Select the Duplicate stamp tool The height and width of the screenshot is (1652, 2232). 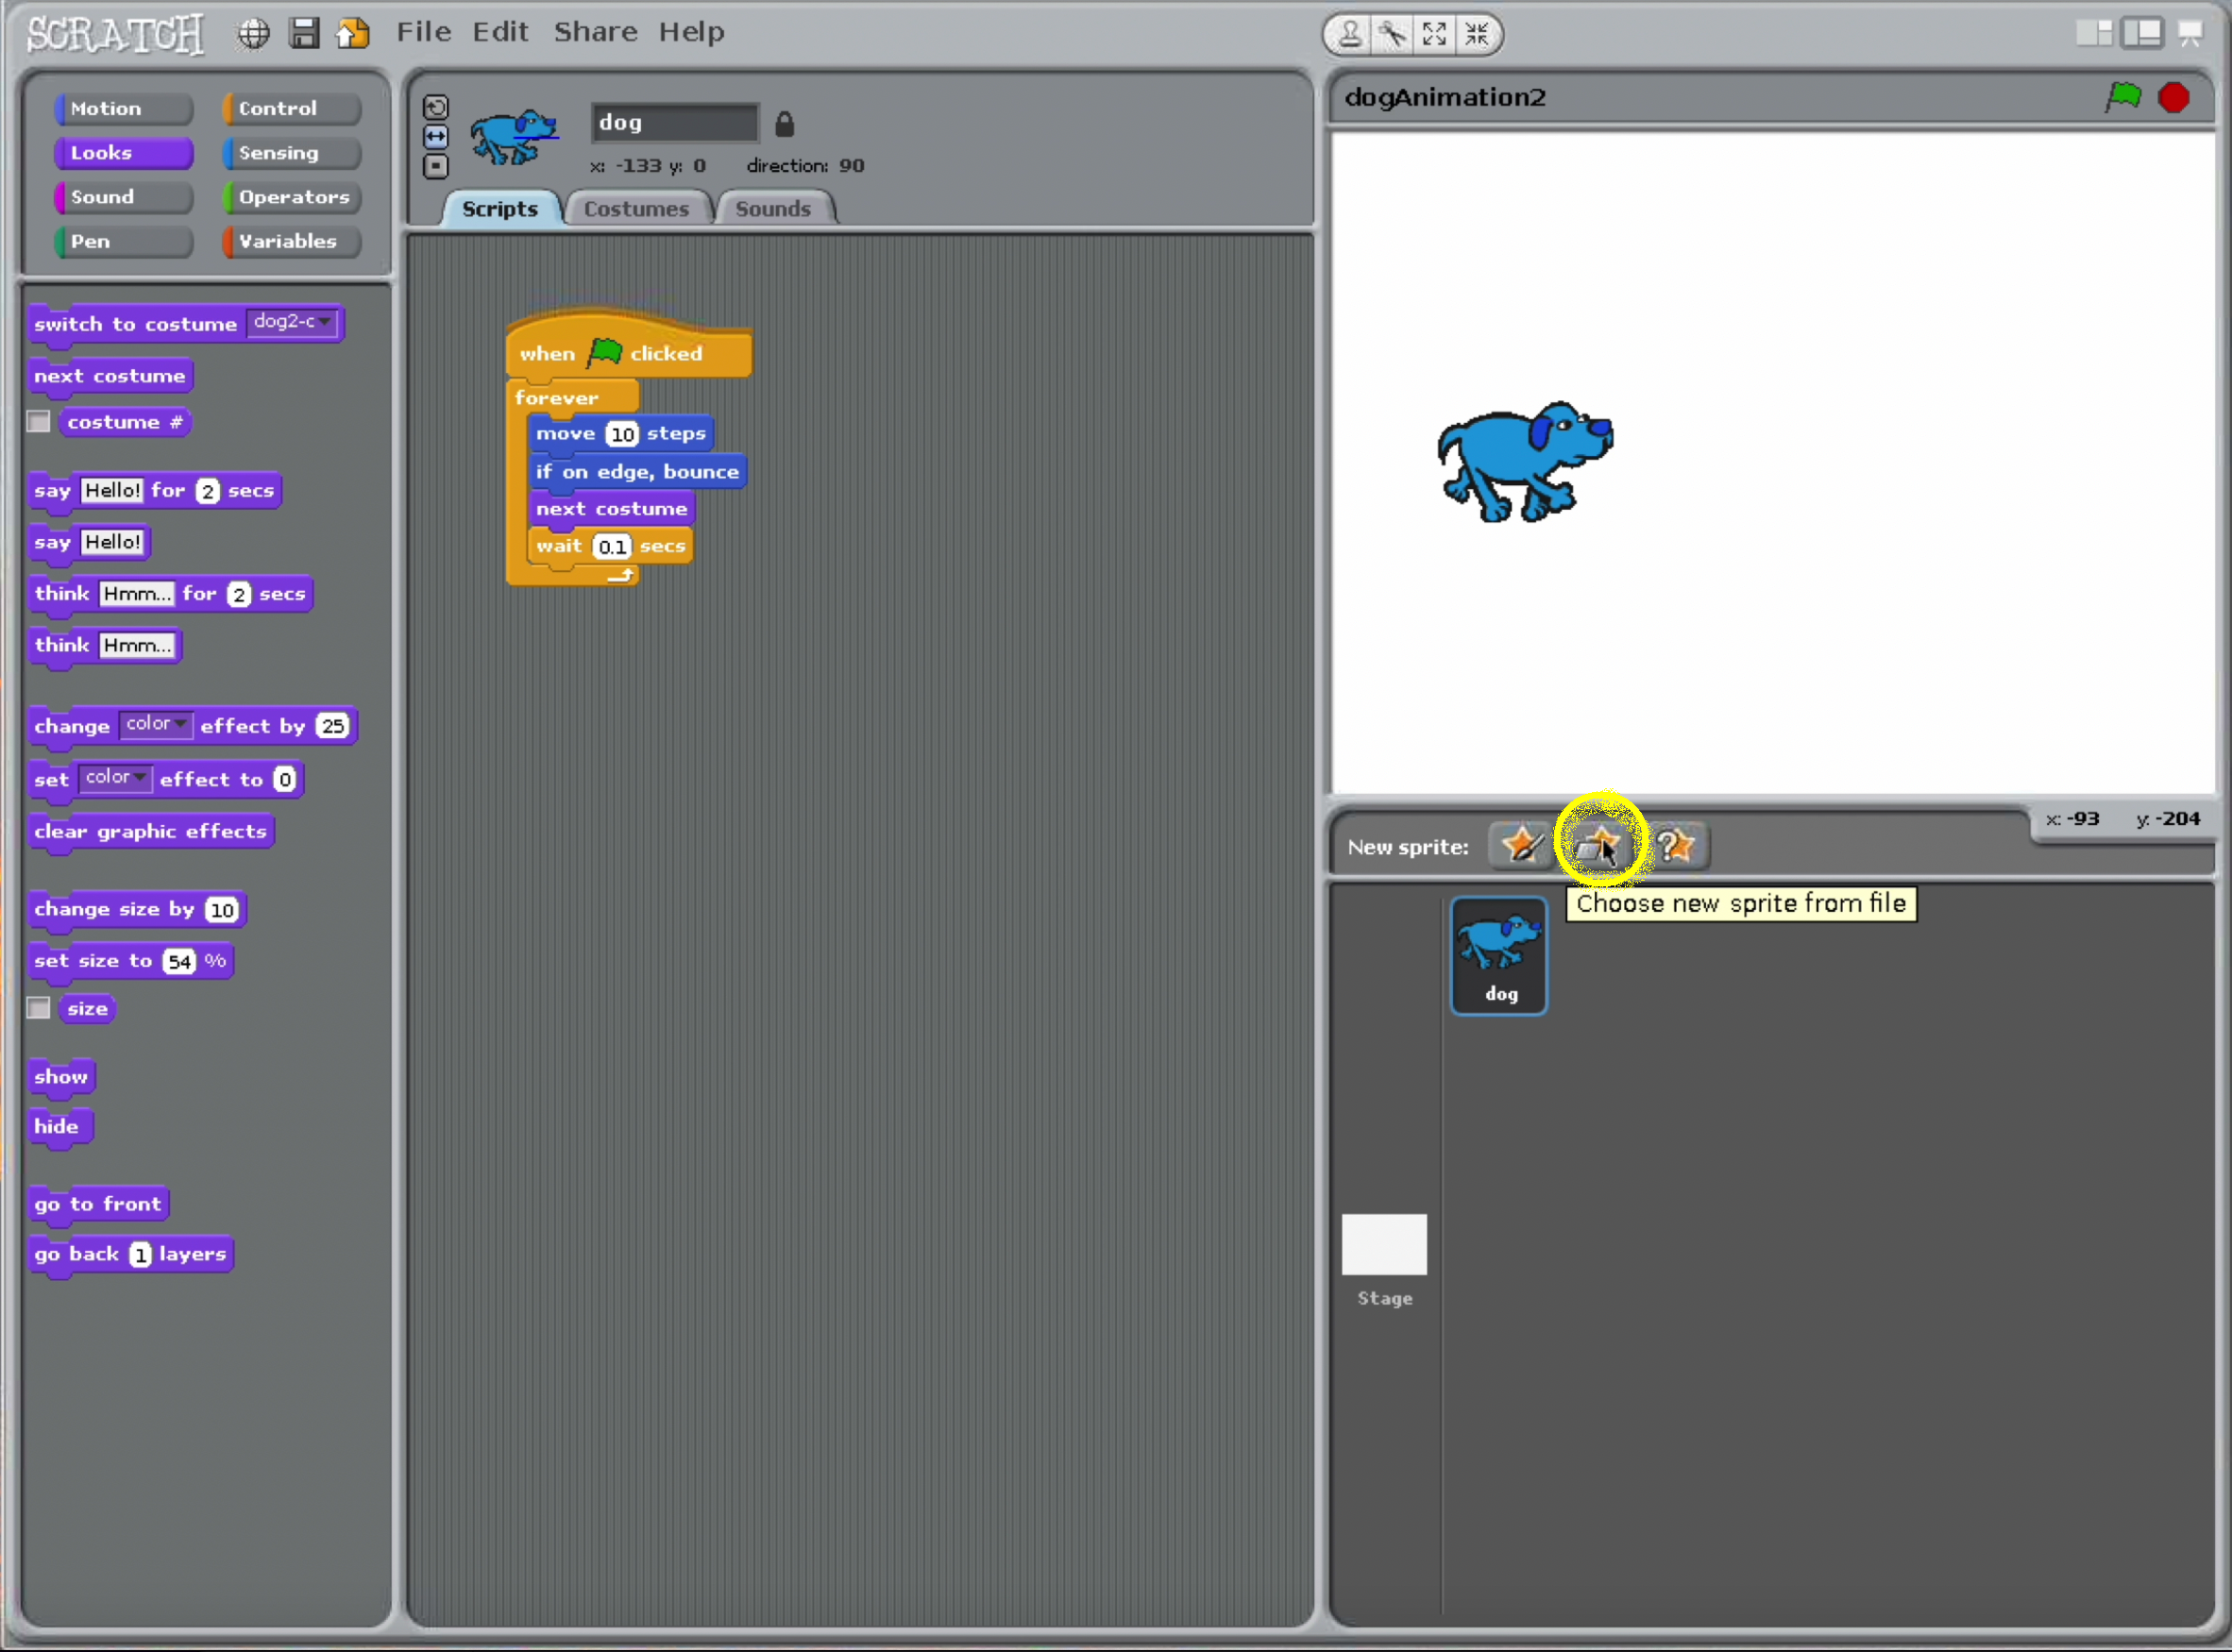point(1349,34)
